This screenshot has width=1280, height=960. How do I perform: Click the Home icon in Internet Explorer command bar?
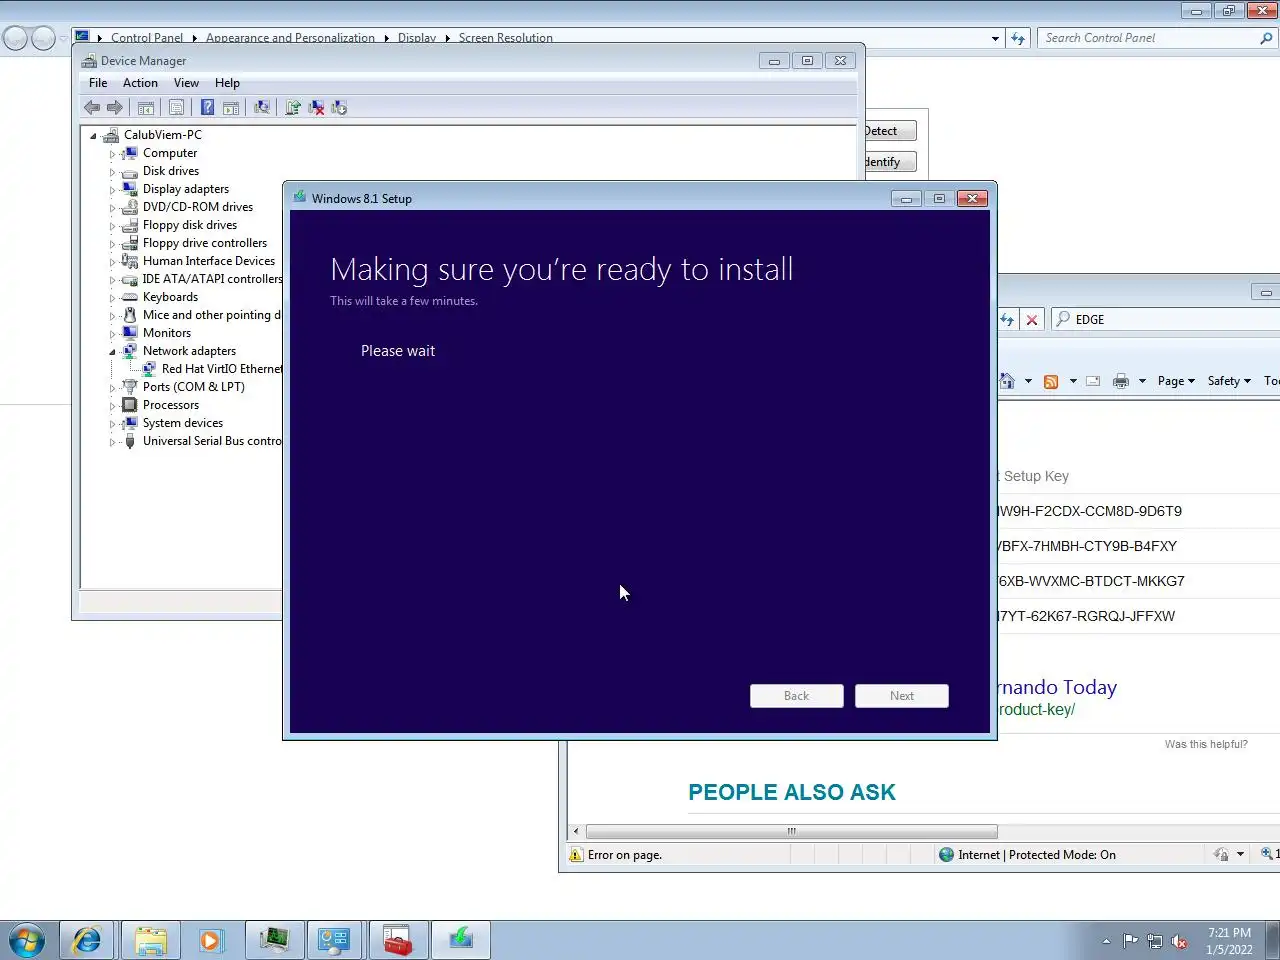click(1007, 381)
